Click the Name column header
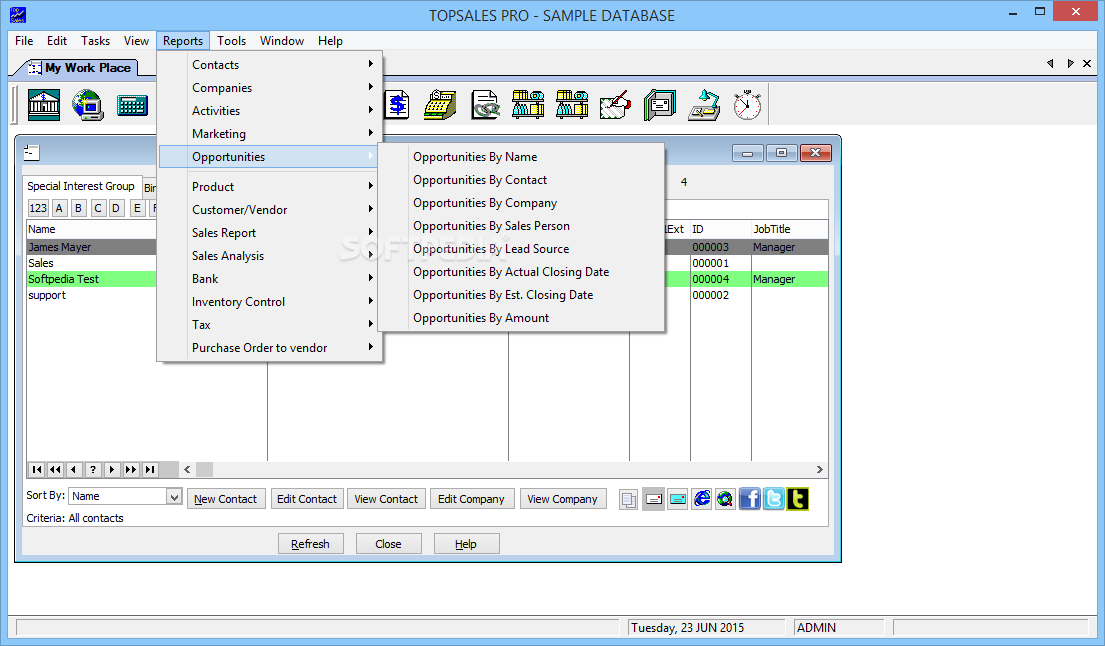Image resolution: width=1105 pixels, height=646 pixels. (91, 229)
